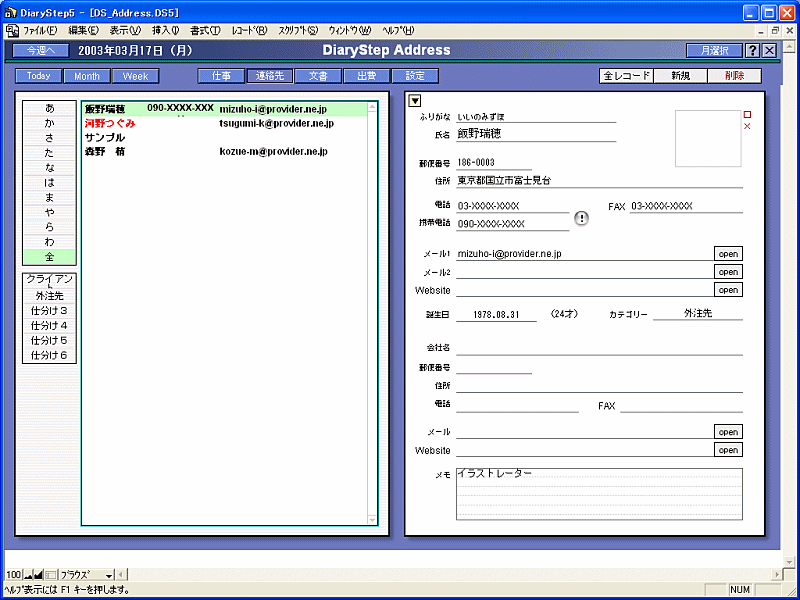
Task: Select the 外注先 category filter
Action: (x=49, y=296)
